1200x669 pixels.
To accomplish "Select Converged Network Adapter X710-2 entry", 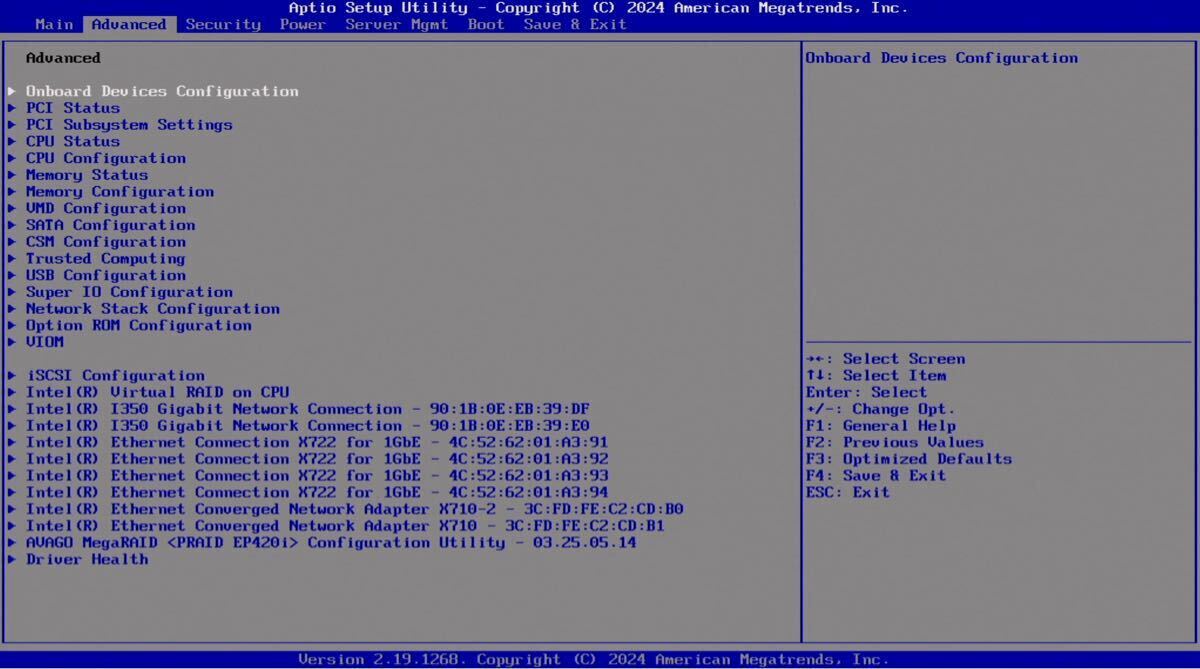I will tap(355, 509).
